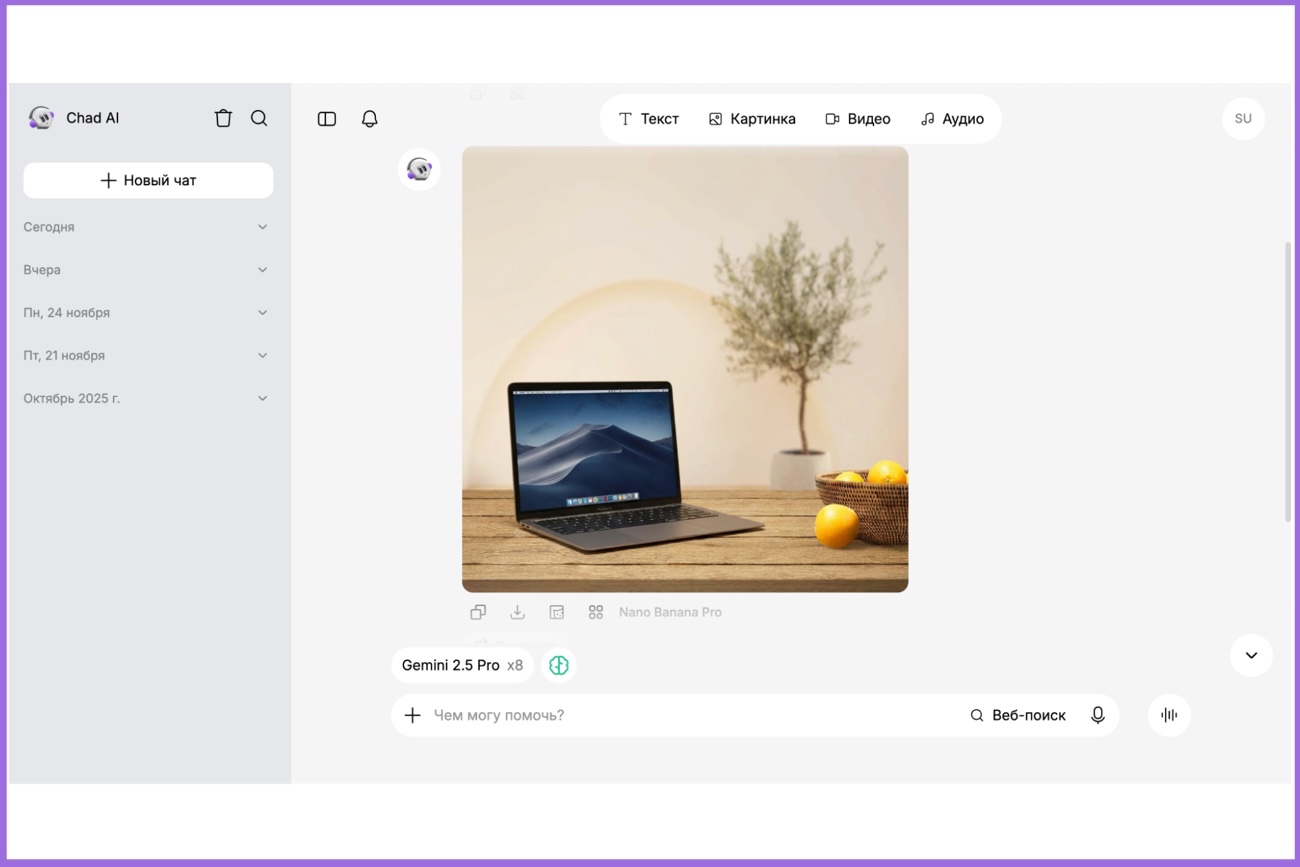Download the generated laptop image
The image size is (1300, 867).
[x=517, y=612]
